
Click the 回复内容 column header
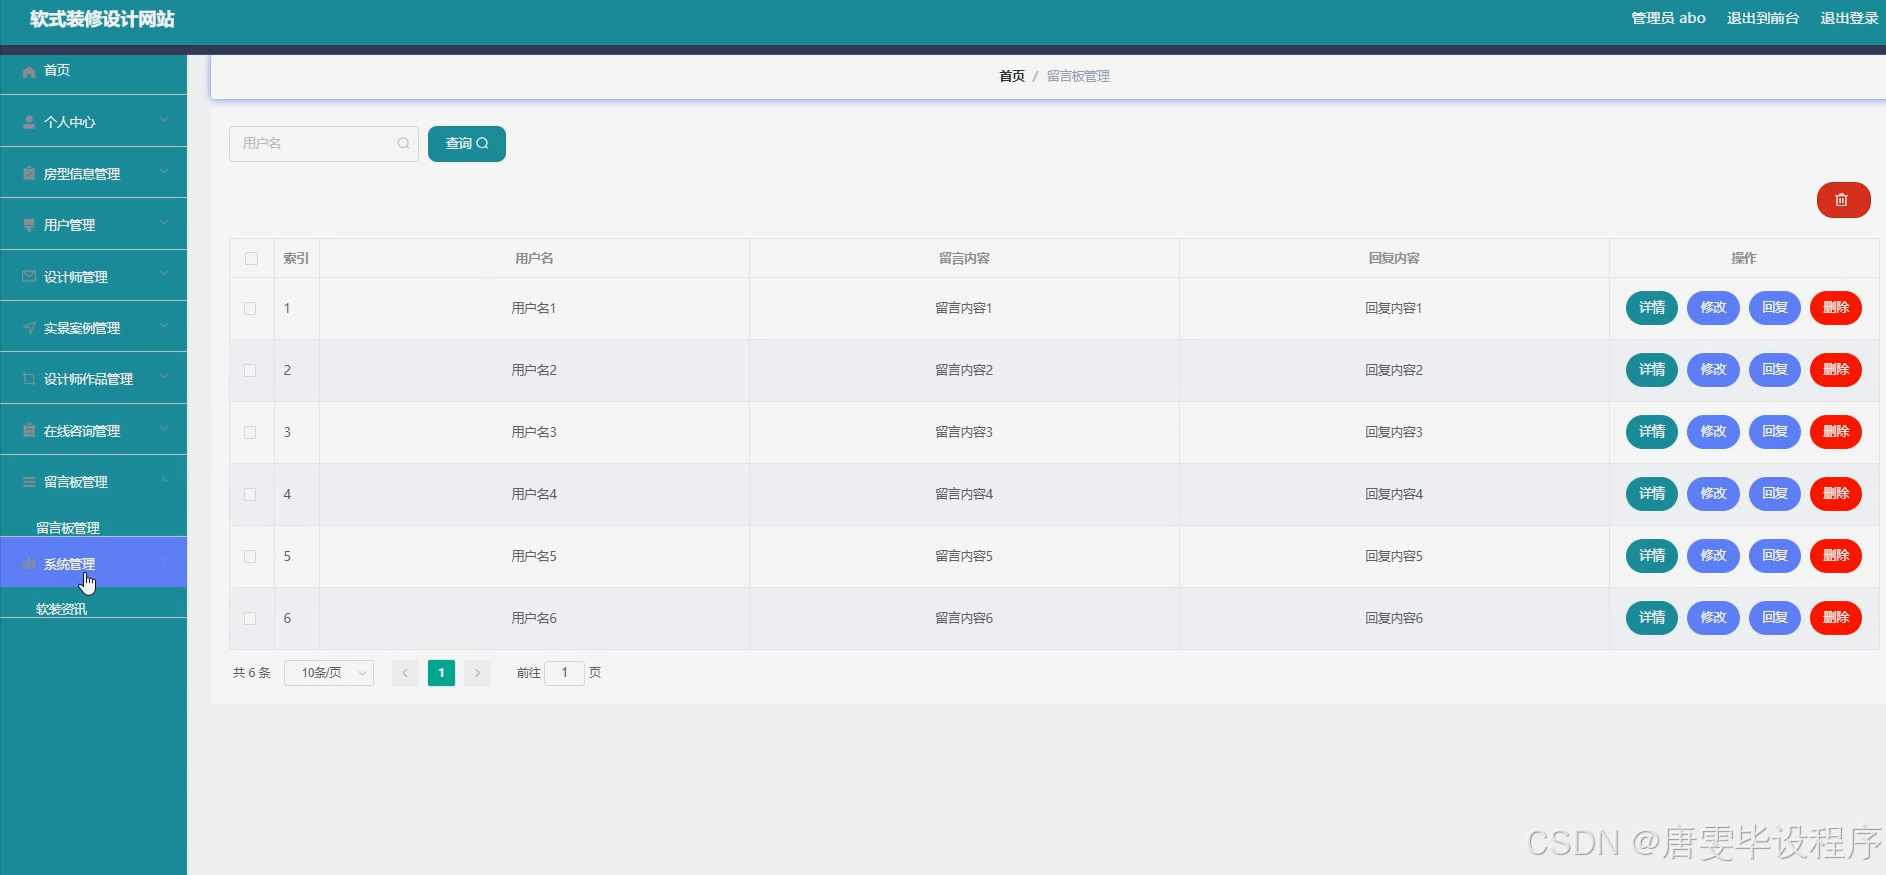(x=1394, y=258)
